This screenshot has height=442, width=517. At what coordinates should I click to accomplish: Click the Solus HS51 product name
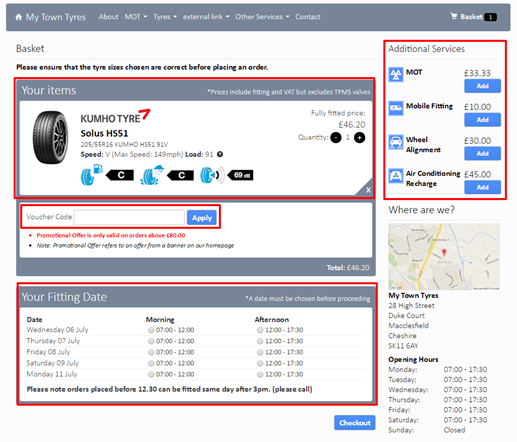coord(104,133)
